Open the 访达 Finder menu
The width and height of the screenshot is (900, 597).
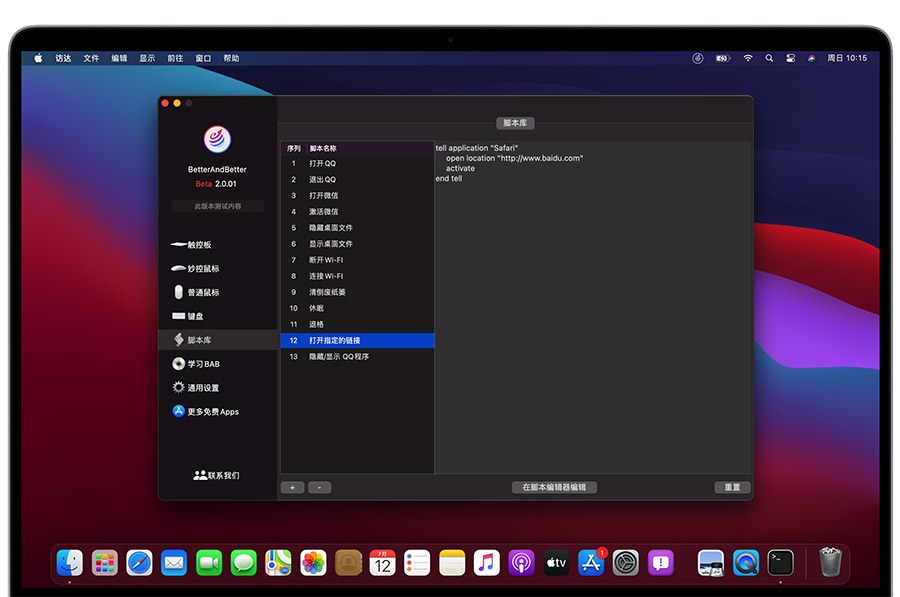[63, 58]
